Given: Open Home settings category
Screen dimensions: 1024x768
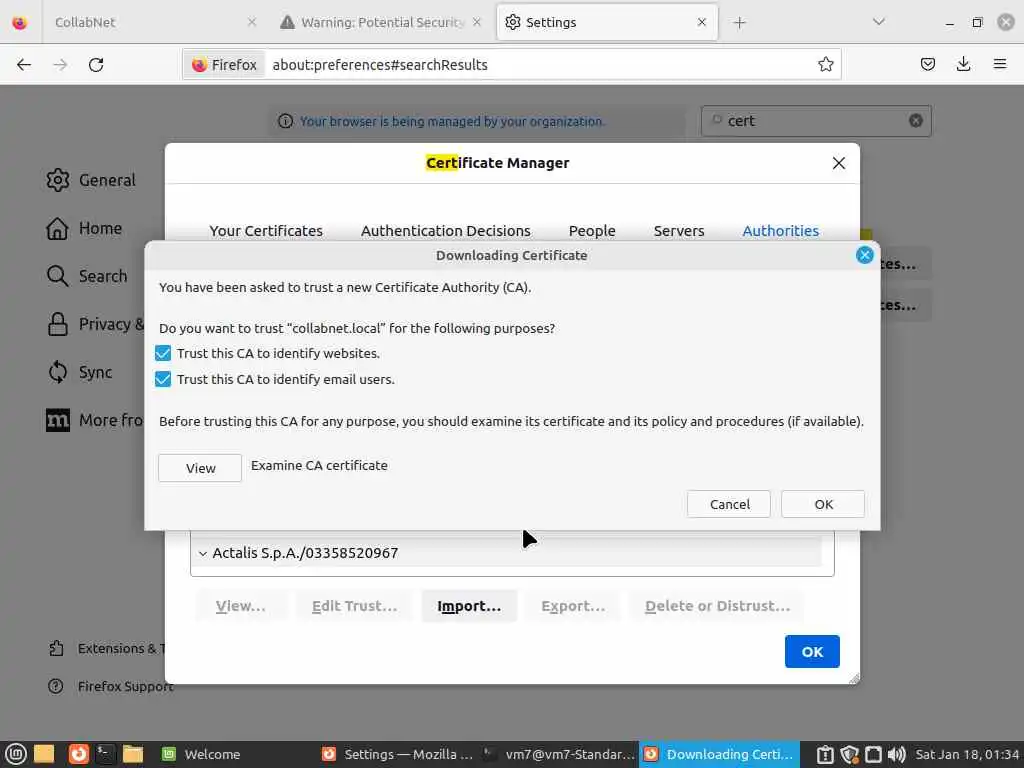Looking at the screenshot, I should coord(84,229).
